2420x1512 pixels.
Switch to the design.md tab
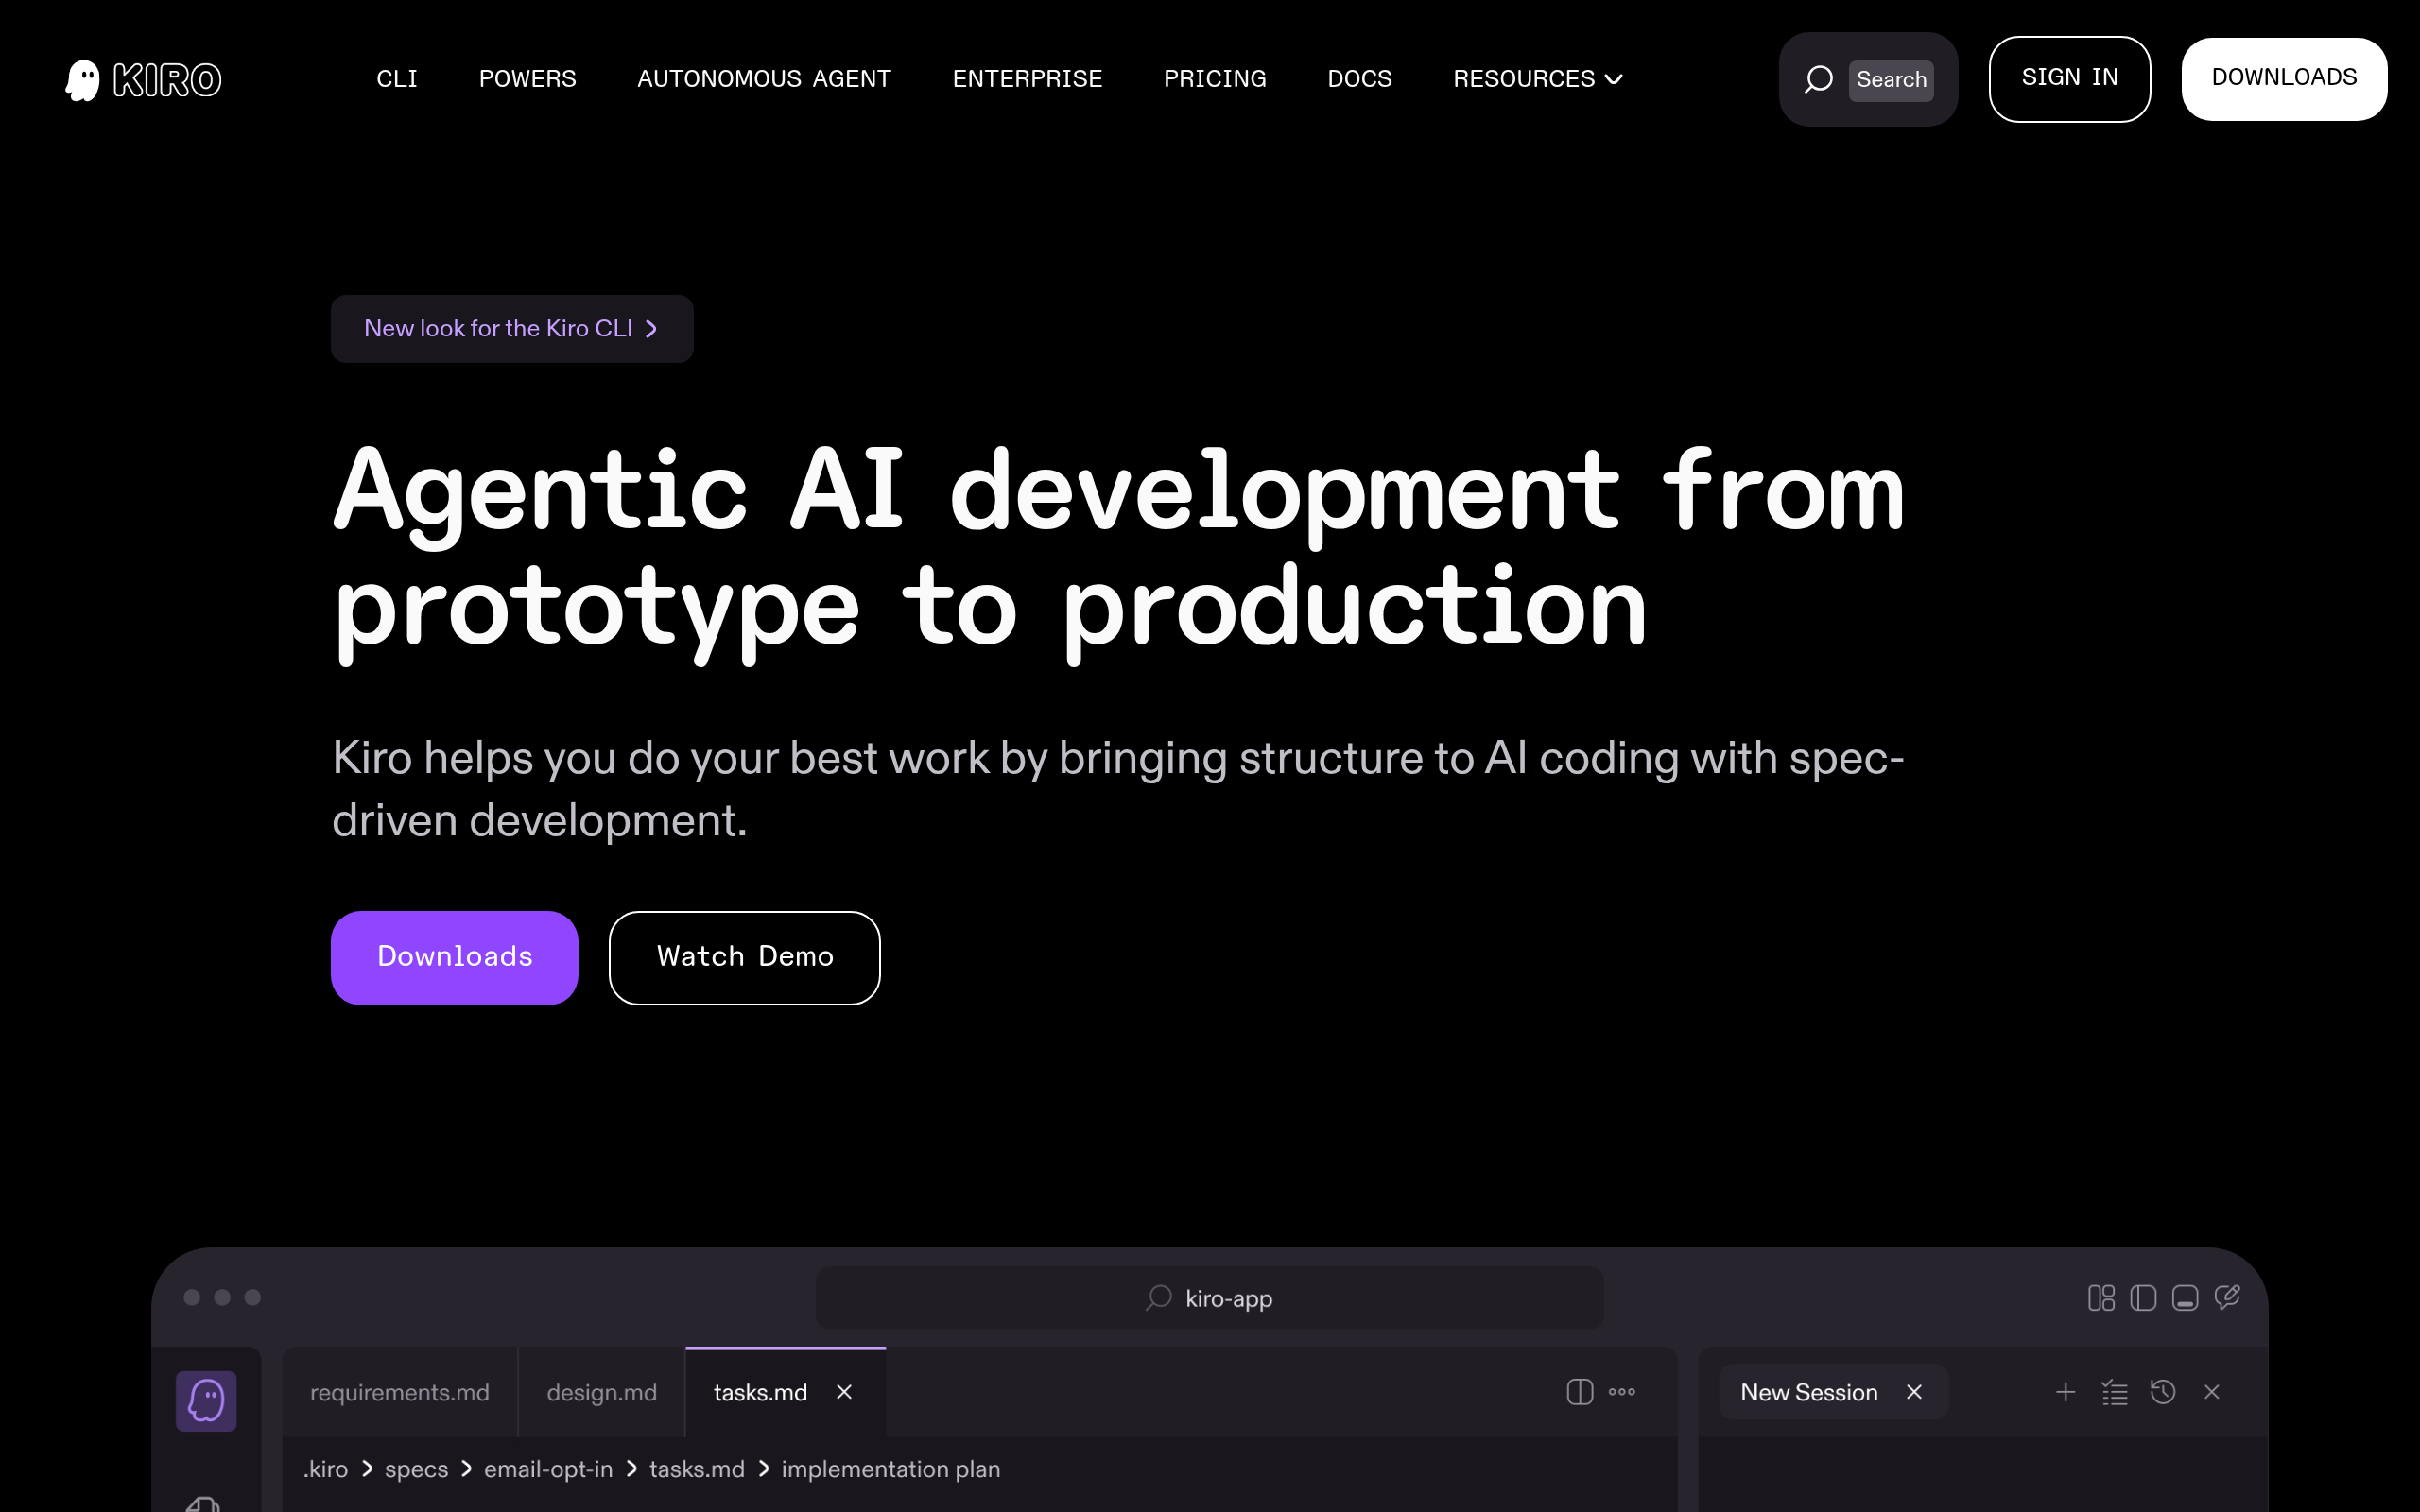coord(602,1392)
